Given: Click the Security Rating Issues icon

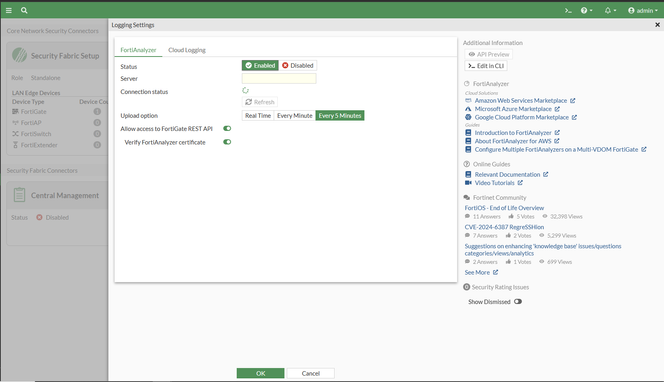Looking at the screenshot, I should (x=466, y=287).
